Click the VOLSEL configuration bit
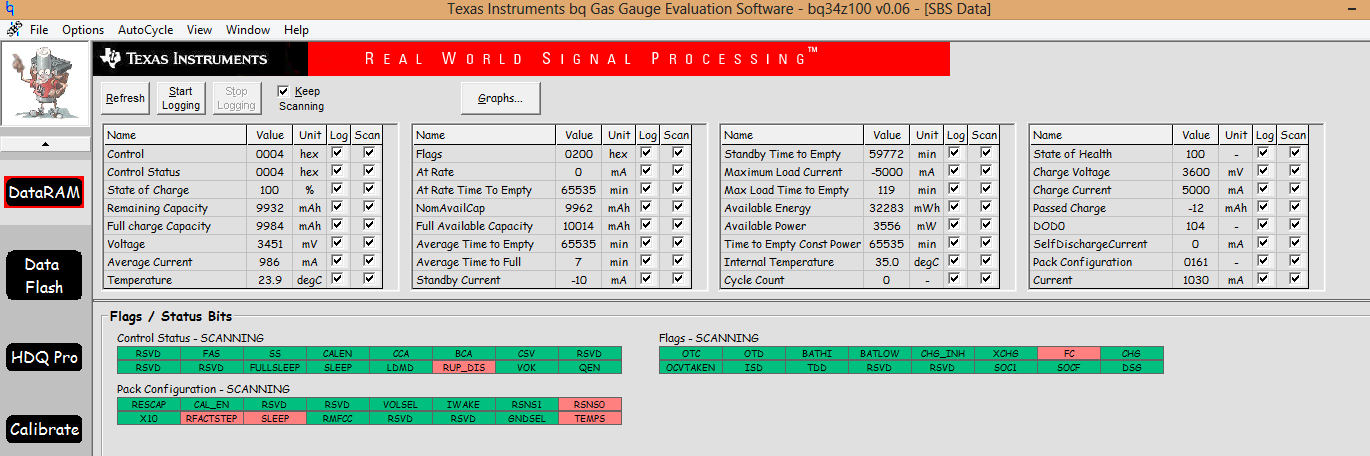 (401, 404)
